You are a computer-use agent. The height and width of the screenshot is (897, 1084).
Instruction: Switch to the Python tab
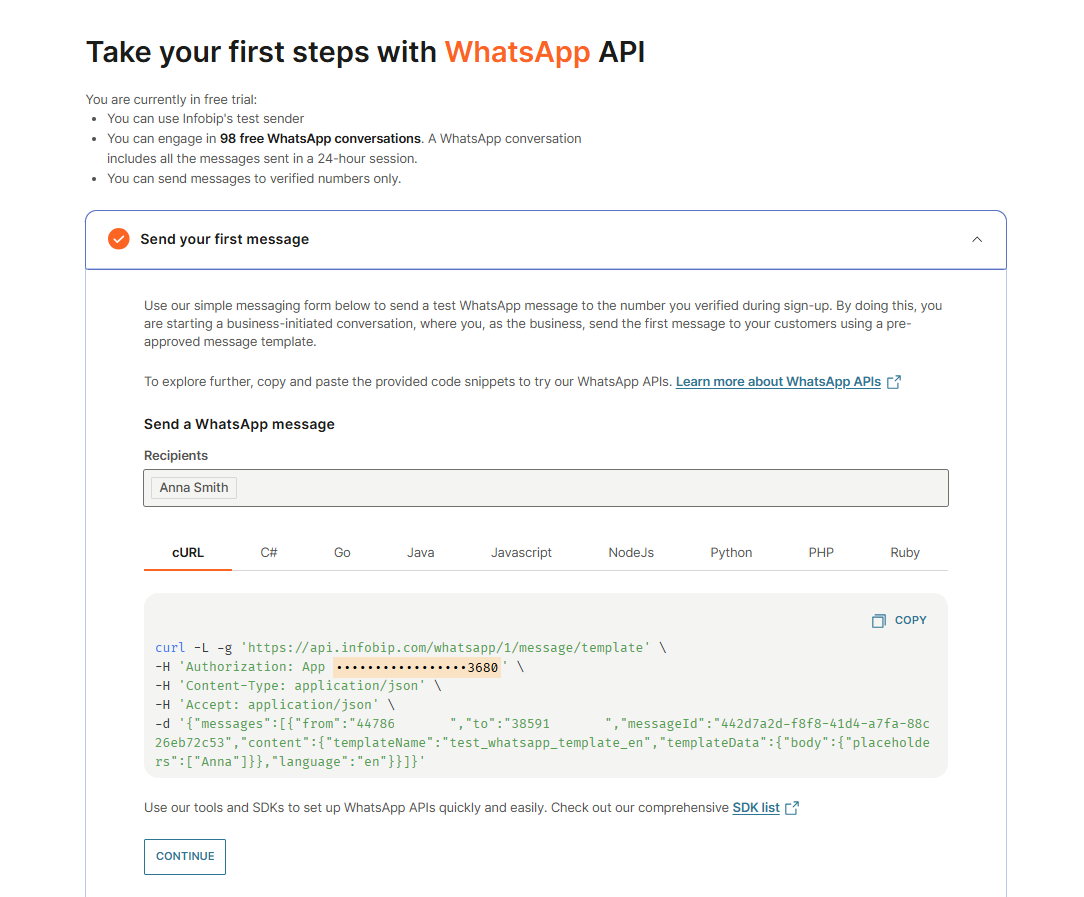[731, 553]
